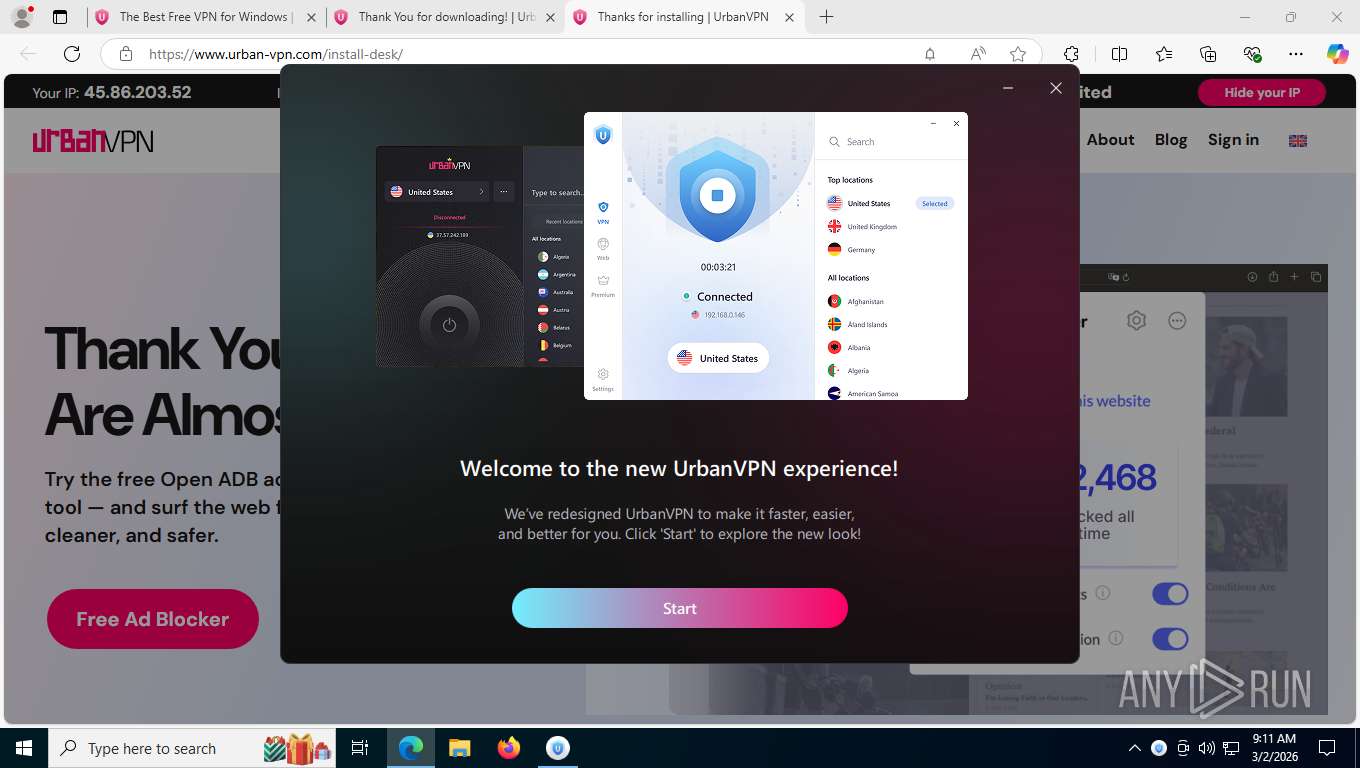The image size is (1360, 768).
Task: Open the language flag selector
Action: click(x=1298, y=141)
